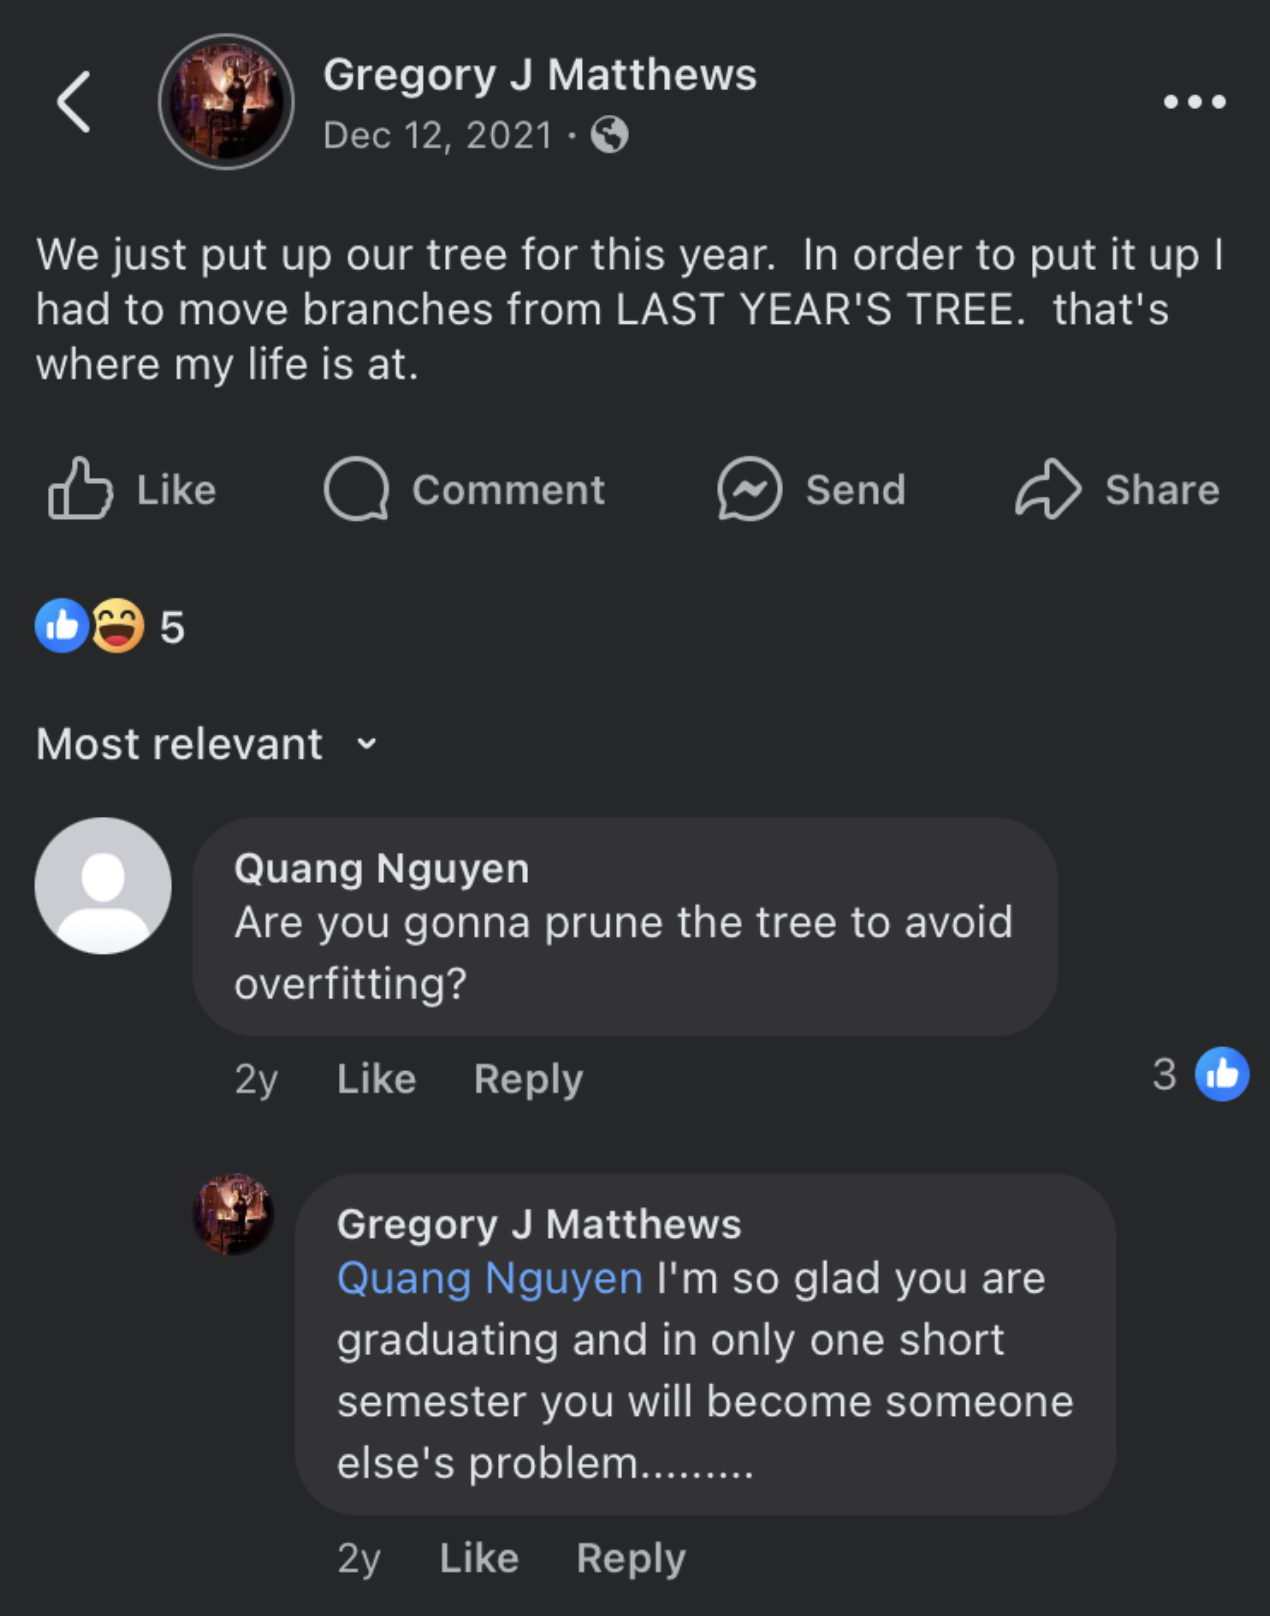1270x1616 pixels.
Task: Tap the back arrow icon
Action: [x=74, y=102]
